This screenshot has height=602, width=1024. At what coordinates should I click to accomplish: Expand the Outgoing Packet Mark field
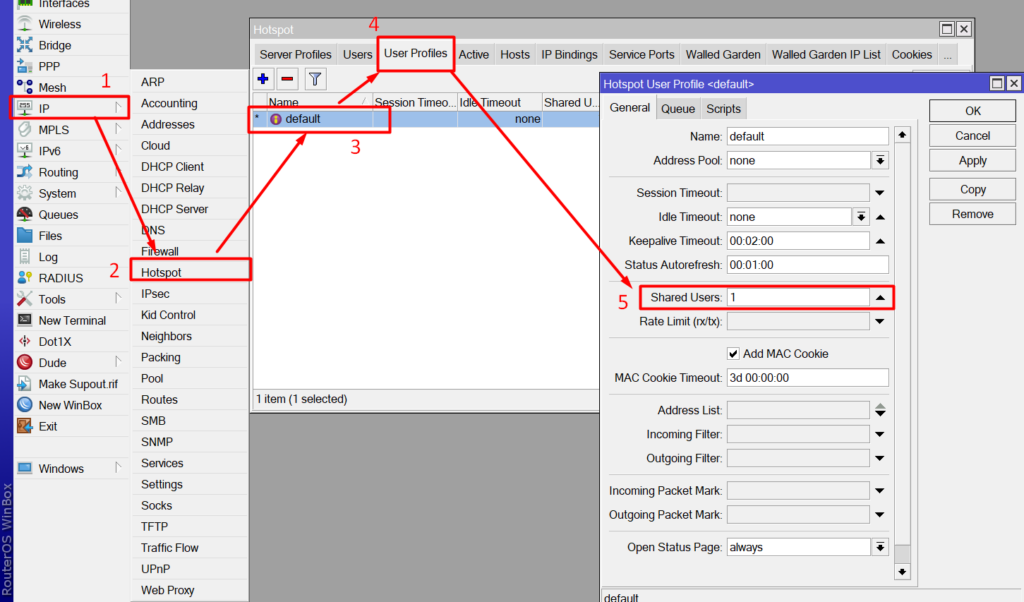click(x=880, y=515)
